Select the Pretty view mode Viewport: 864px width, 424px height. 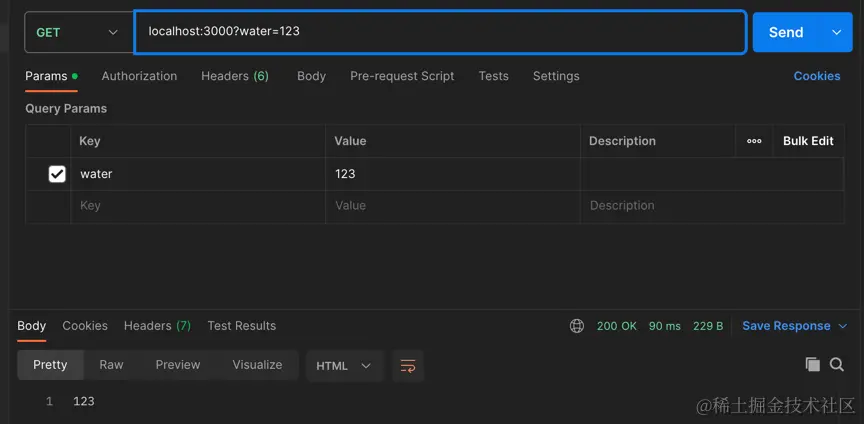click(x=50, y=365)
